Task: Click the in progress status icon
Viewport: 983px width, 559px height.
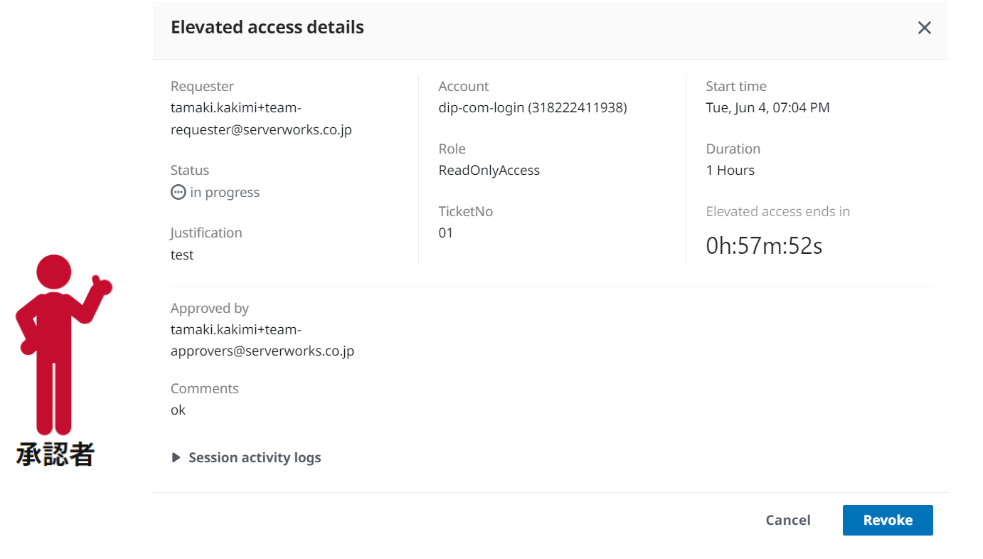Action: tap(178, 192)
